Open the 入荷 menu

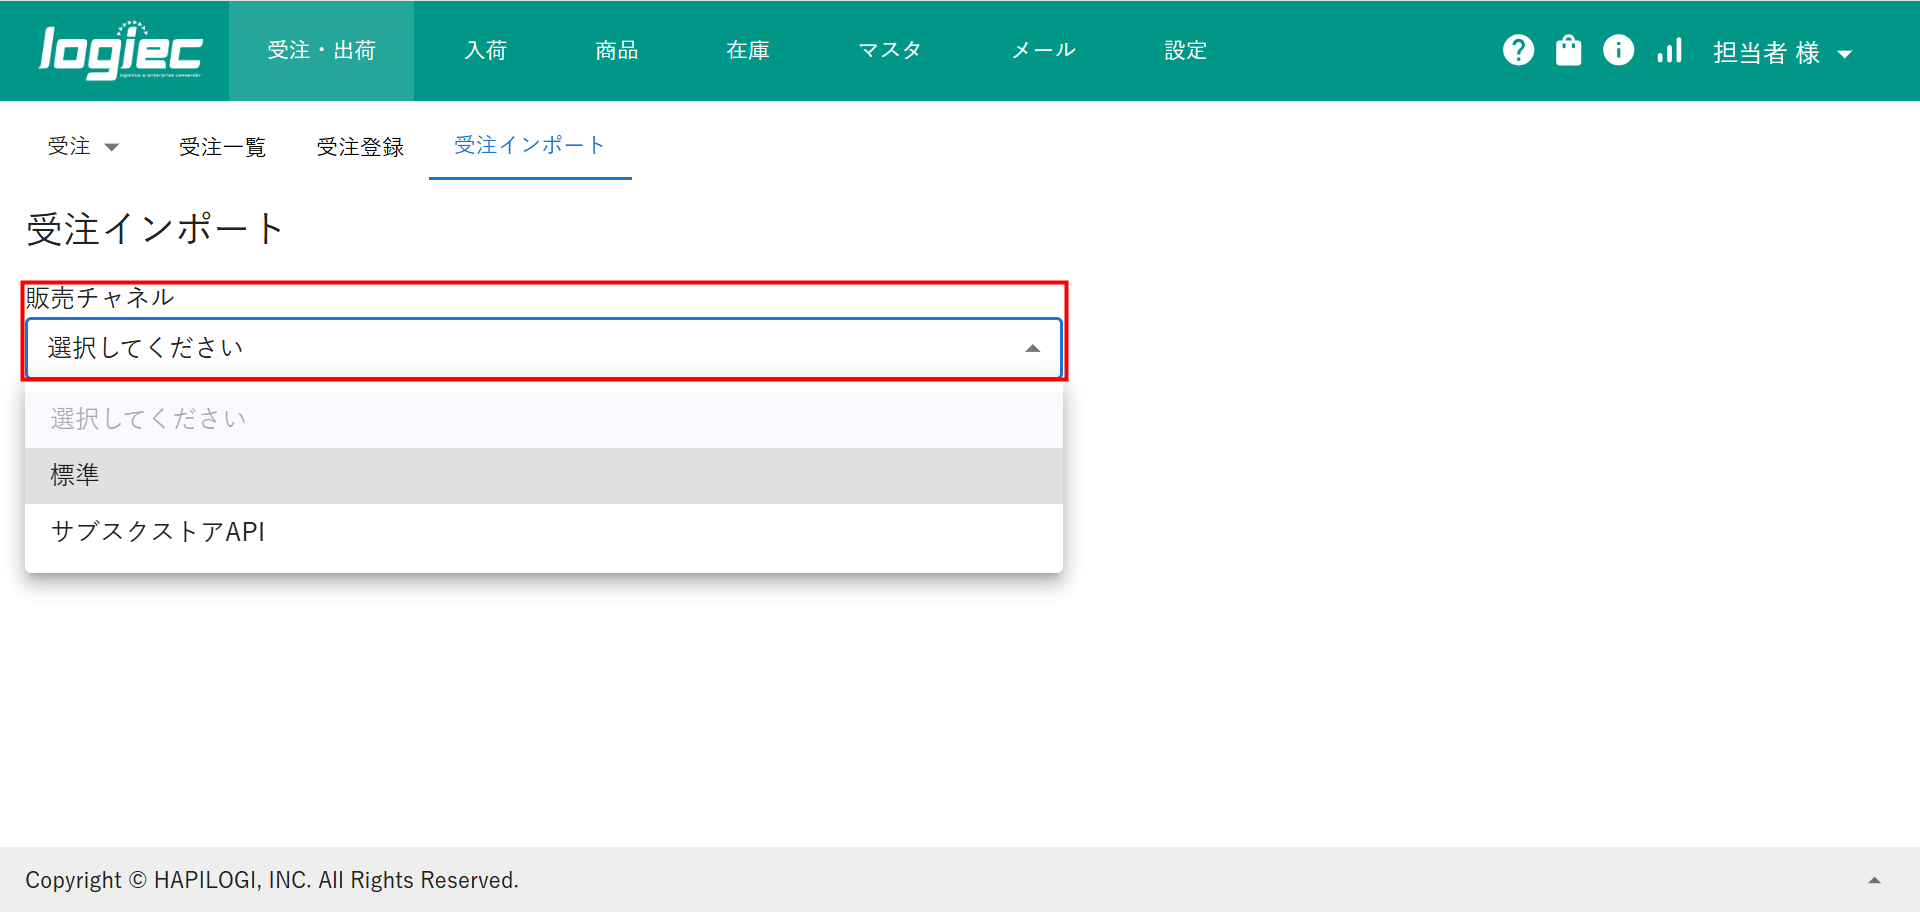(486, 50)
